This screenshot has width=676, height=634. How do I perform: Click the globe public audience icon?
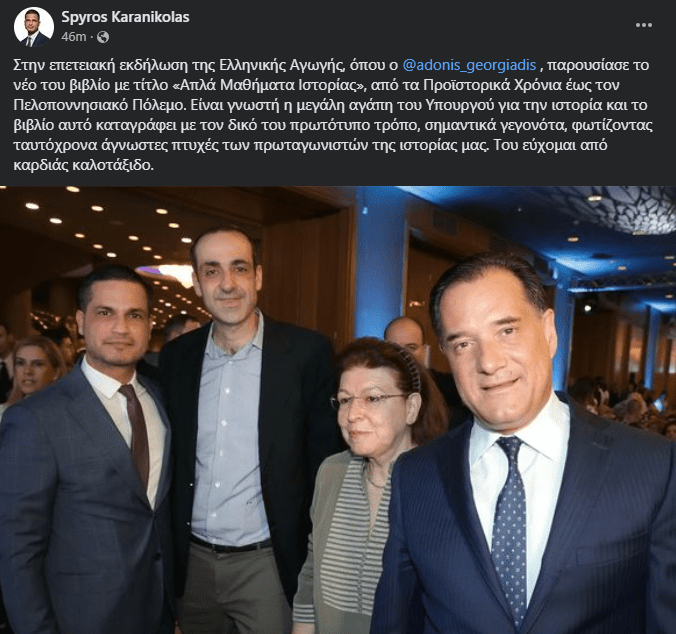click(x=103, y=37)
